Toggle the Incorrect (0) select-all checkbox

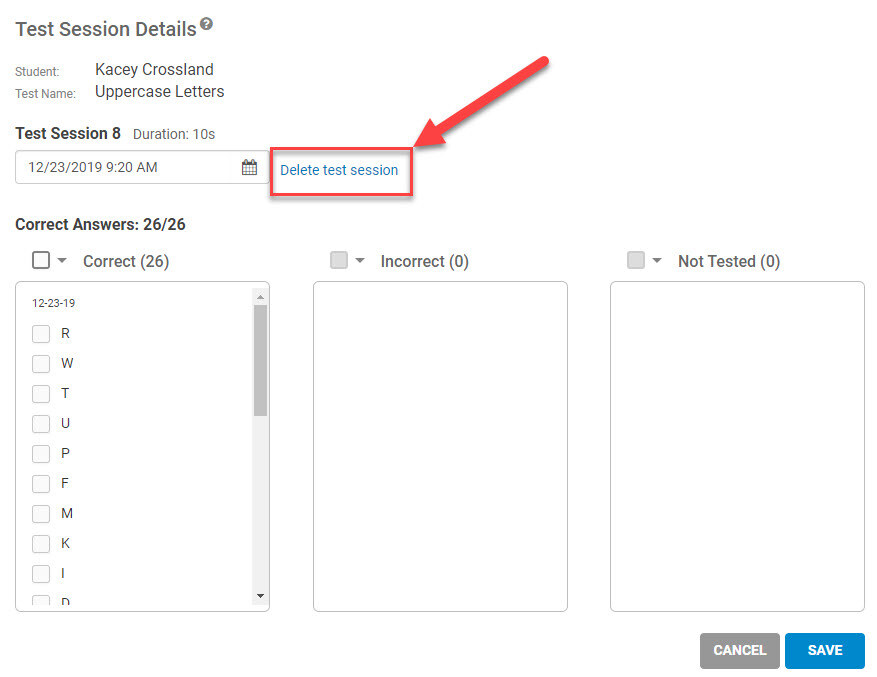[x=338, y=260]
